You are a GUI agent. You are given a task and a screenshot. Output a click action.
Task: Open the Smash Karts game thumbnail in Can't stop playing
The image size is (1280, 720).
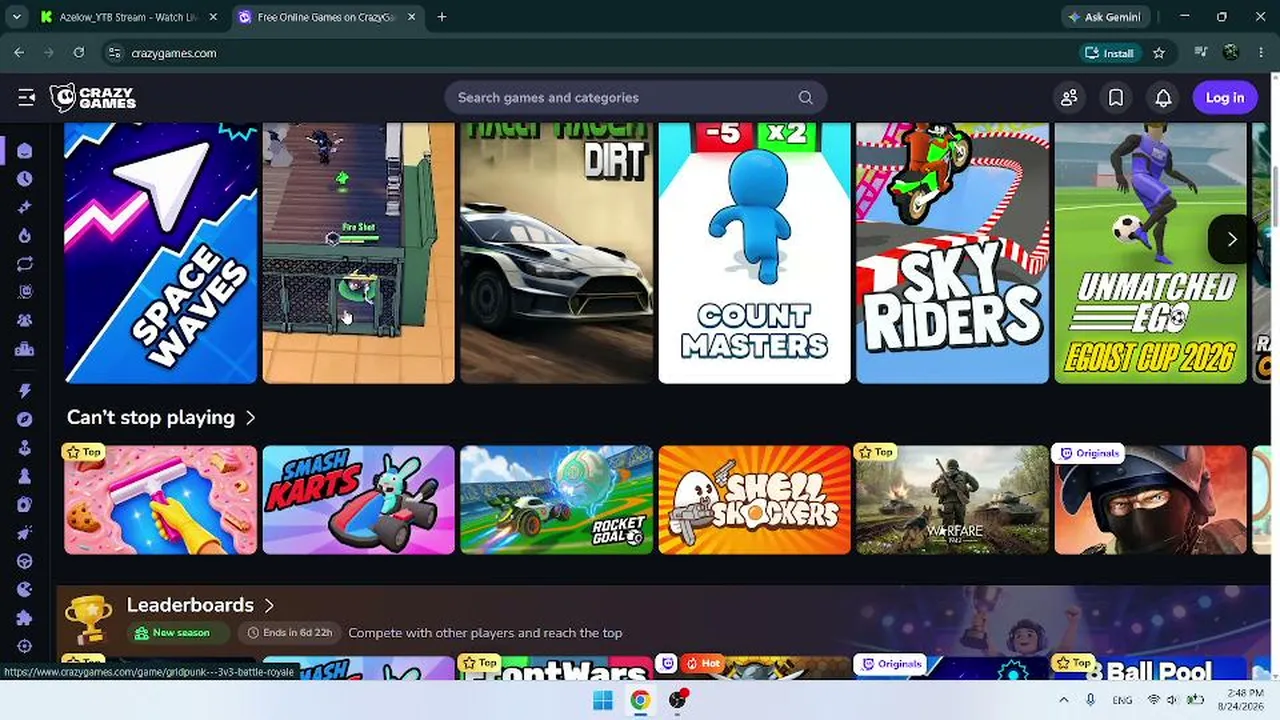pyautogui.click(x=359, y=500)
